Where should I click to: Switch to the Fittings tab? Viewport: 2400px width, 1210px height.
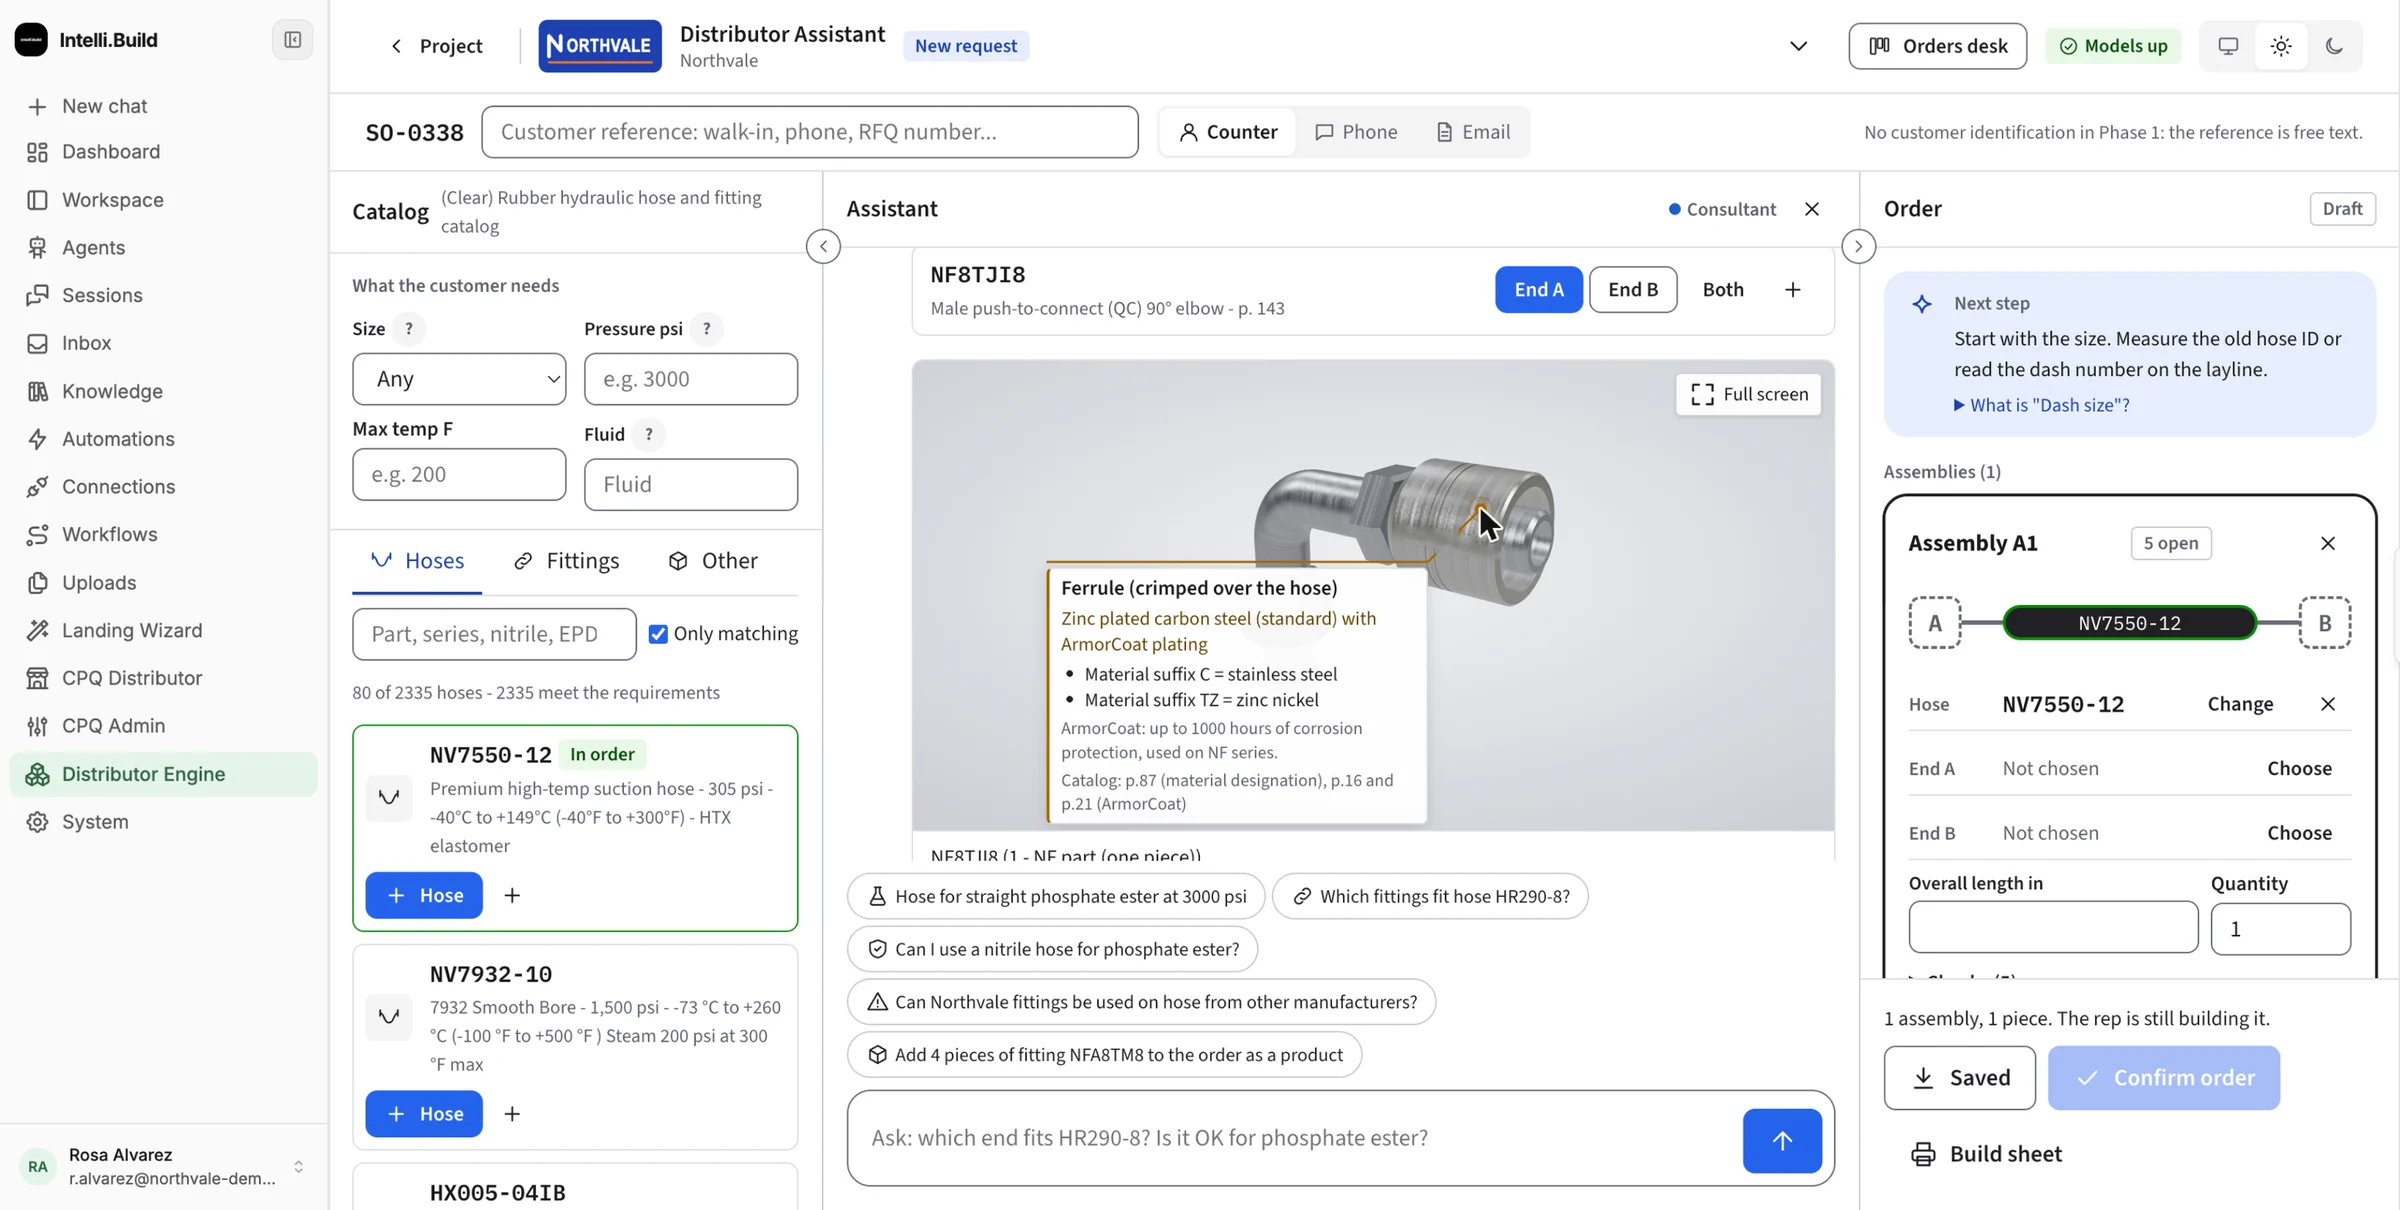(567, 561)
